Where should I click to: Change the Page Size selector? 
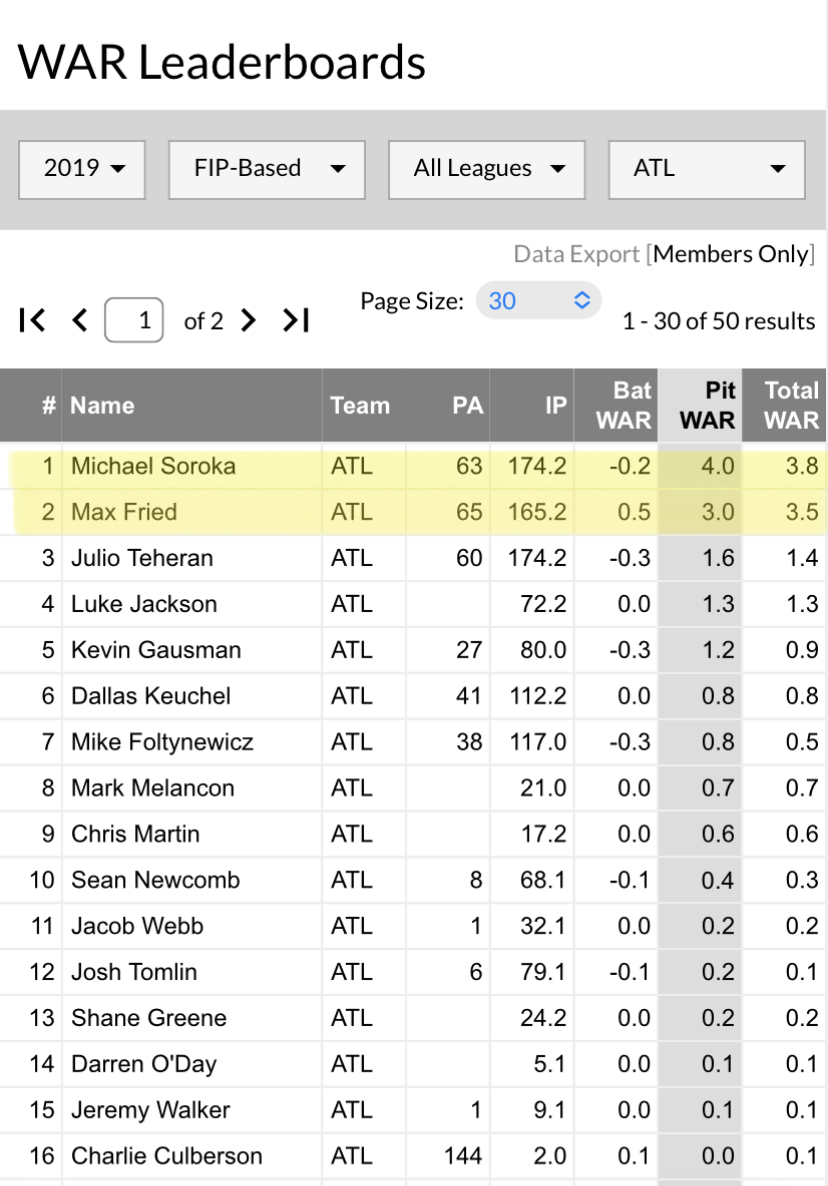point(539,300)
